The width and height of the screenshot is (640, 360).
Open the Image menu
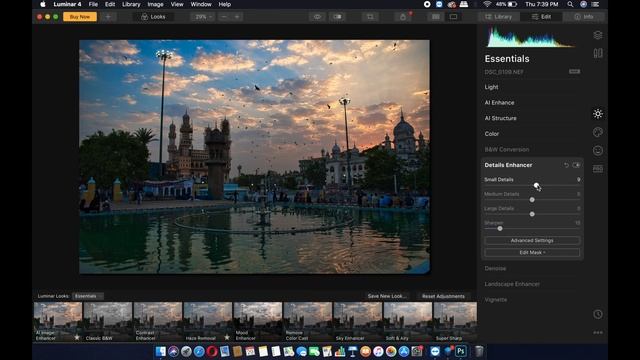click(x=155, y=4)
